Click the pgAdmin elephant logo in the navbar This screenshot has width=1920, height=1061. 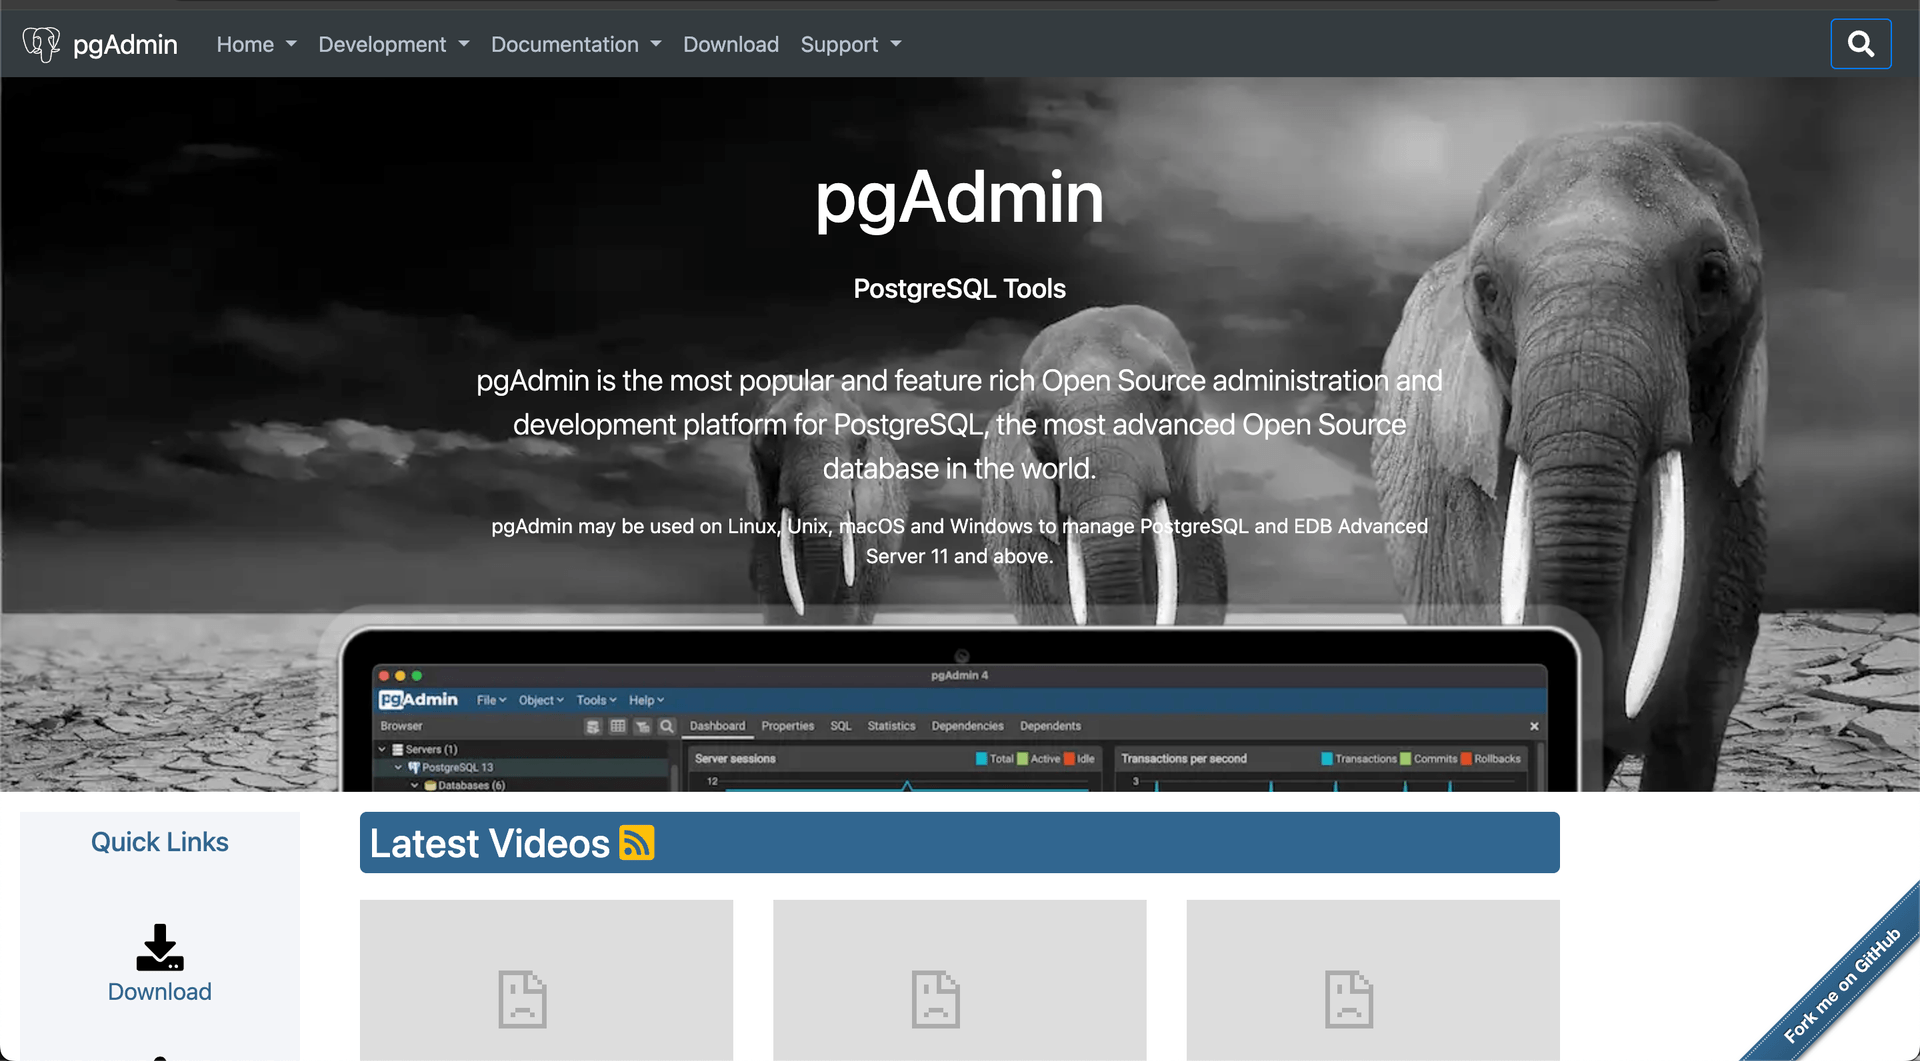tap(41, 43)
